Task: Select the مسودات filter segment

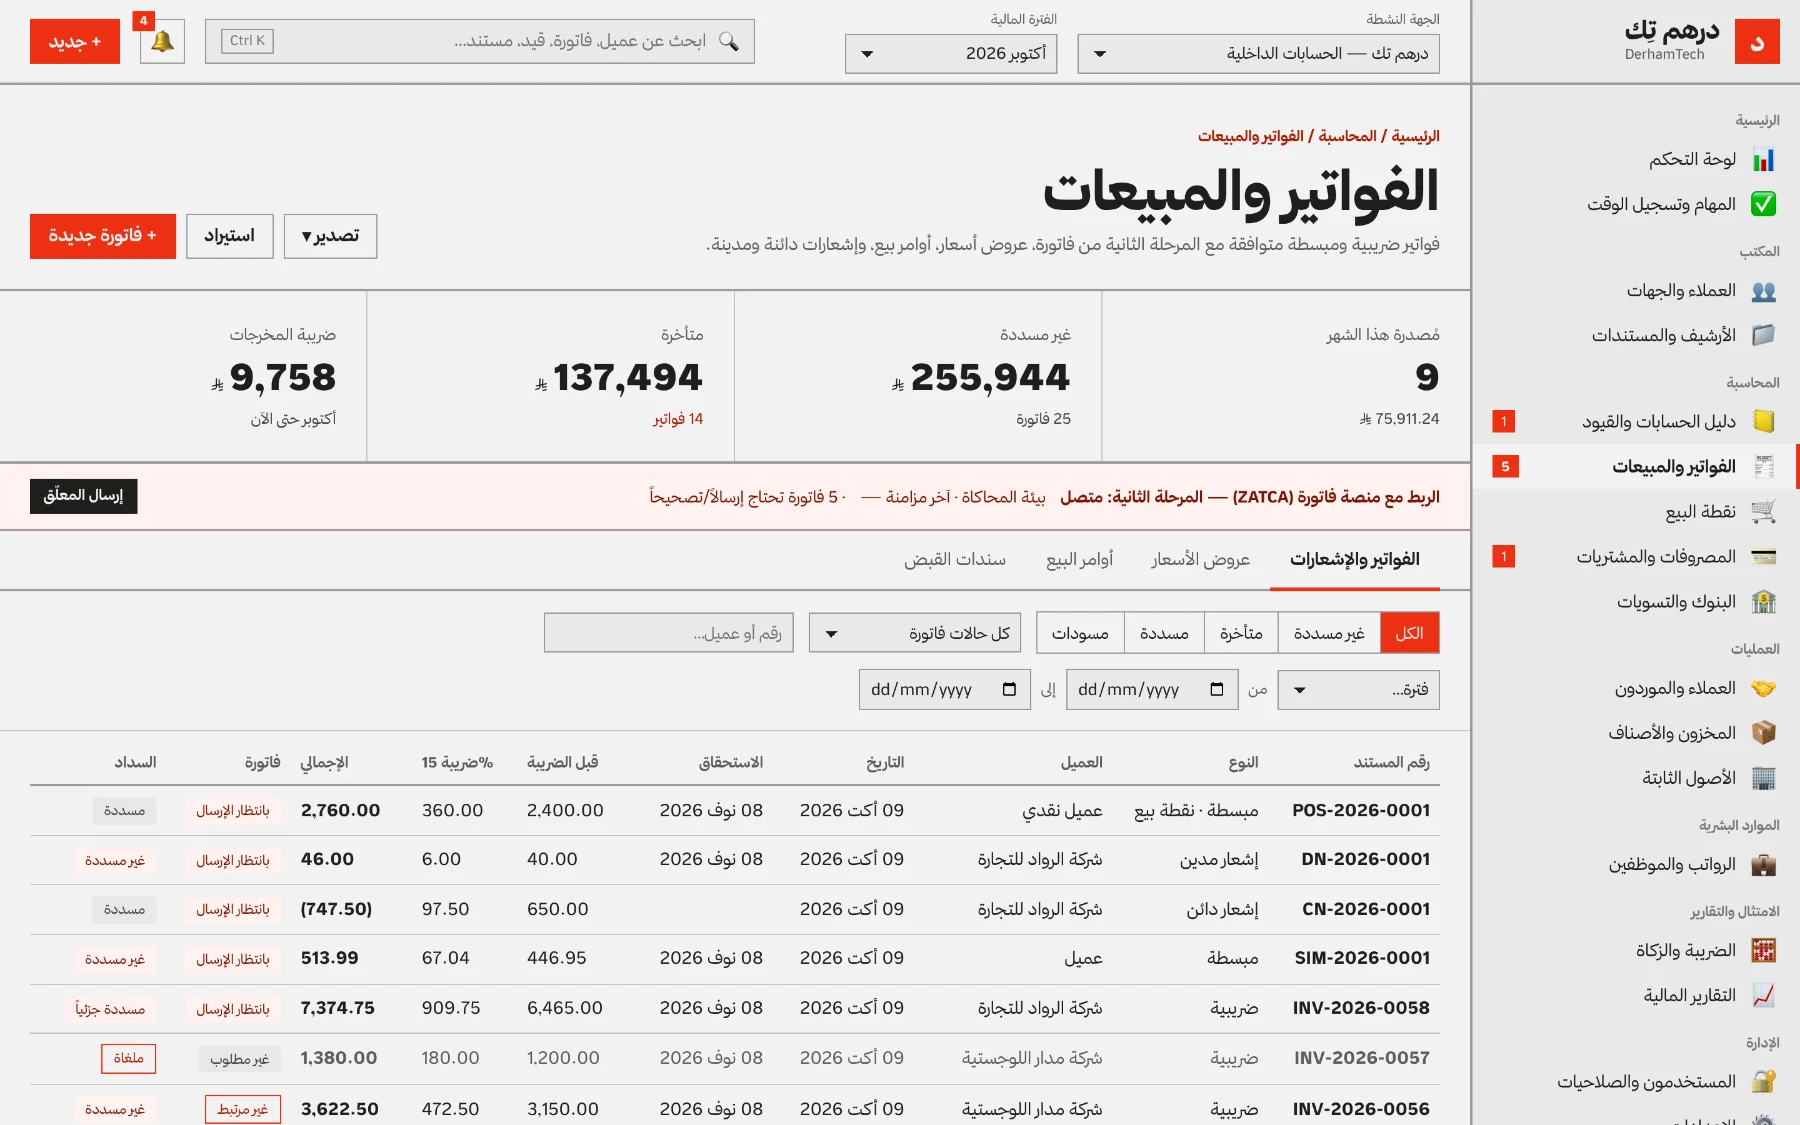Action: tap(1080, 633)
